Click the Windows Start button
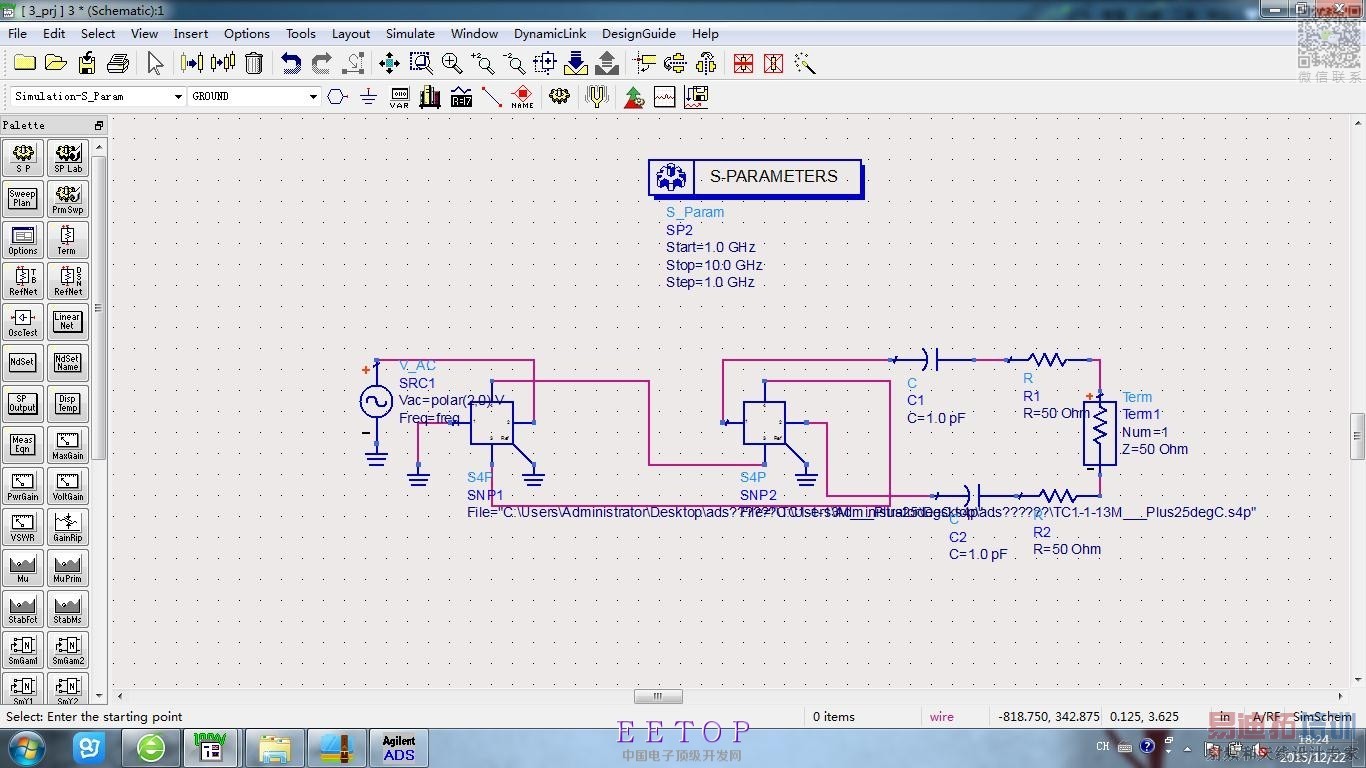Image resolution: width=1366 pixels, height=768 pixels. tap(26, 747)
